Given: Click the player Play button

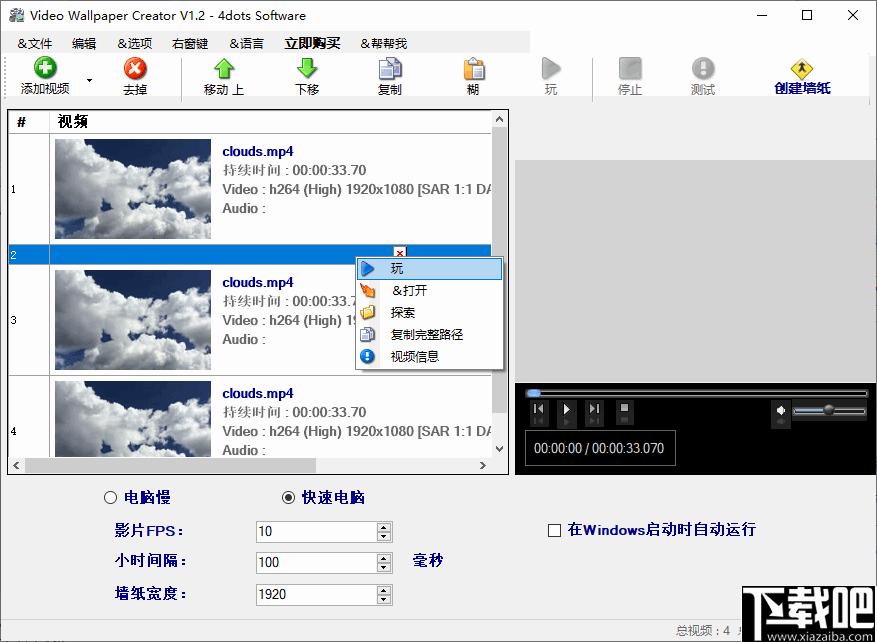Looking at the screenshot, I should 567,408.
